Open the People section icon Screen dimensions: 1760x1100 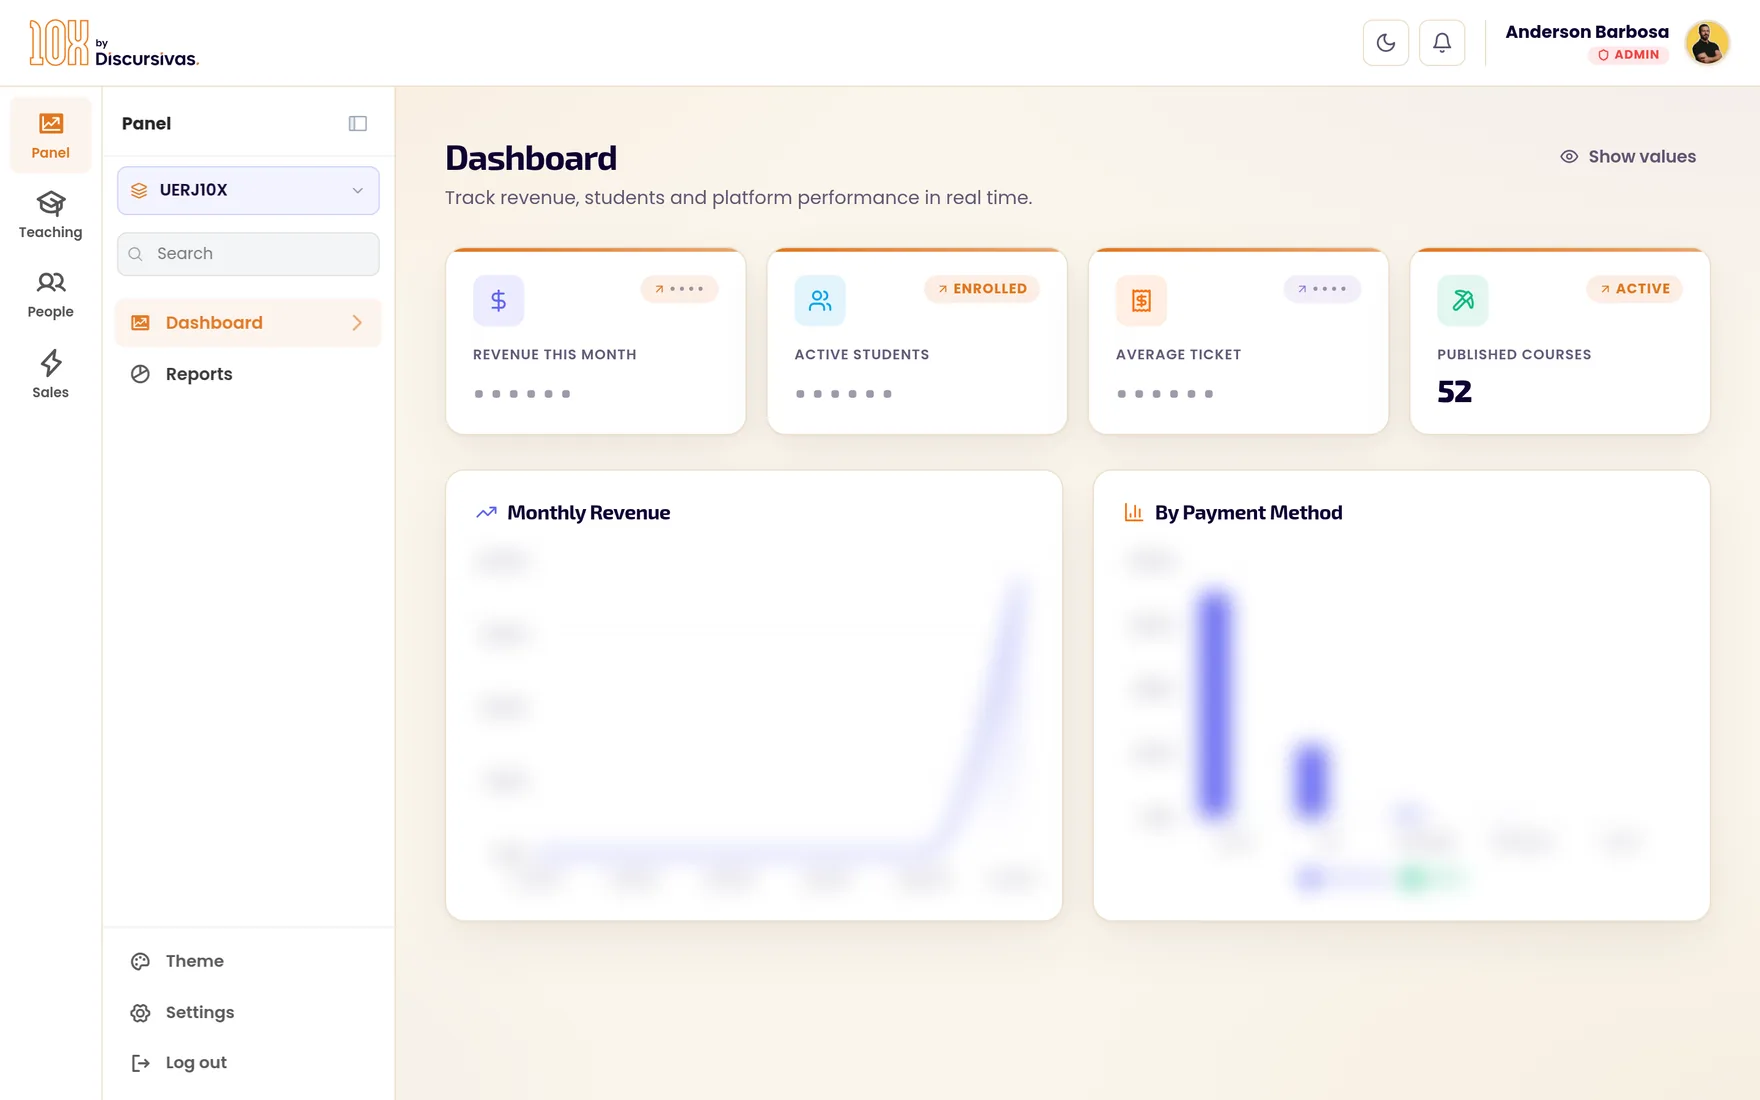point(51,283)
